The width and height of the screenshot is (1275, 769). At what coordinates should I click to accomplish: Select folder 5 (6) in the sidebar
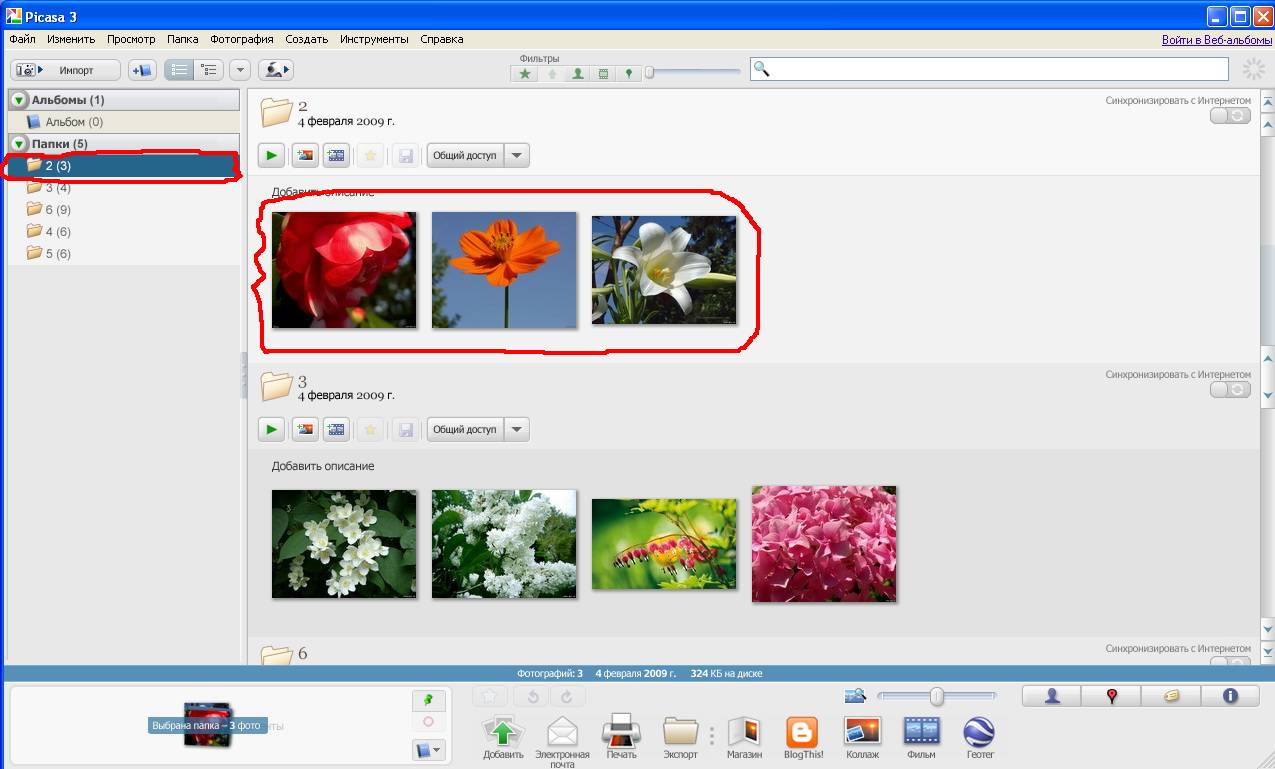(x=124, y=254)
